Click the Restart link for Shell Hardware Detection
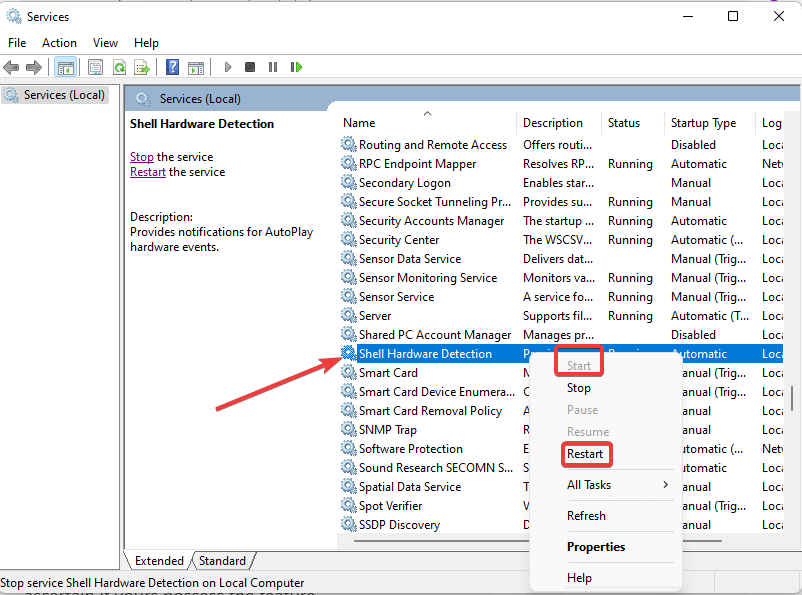 147,171
